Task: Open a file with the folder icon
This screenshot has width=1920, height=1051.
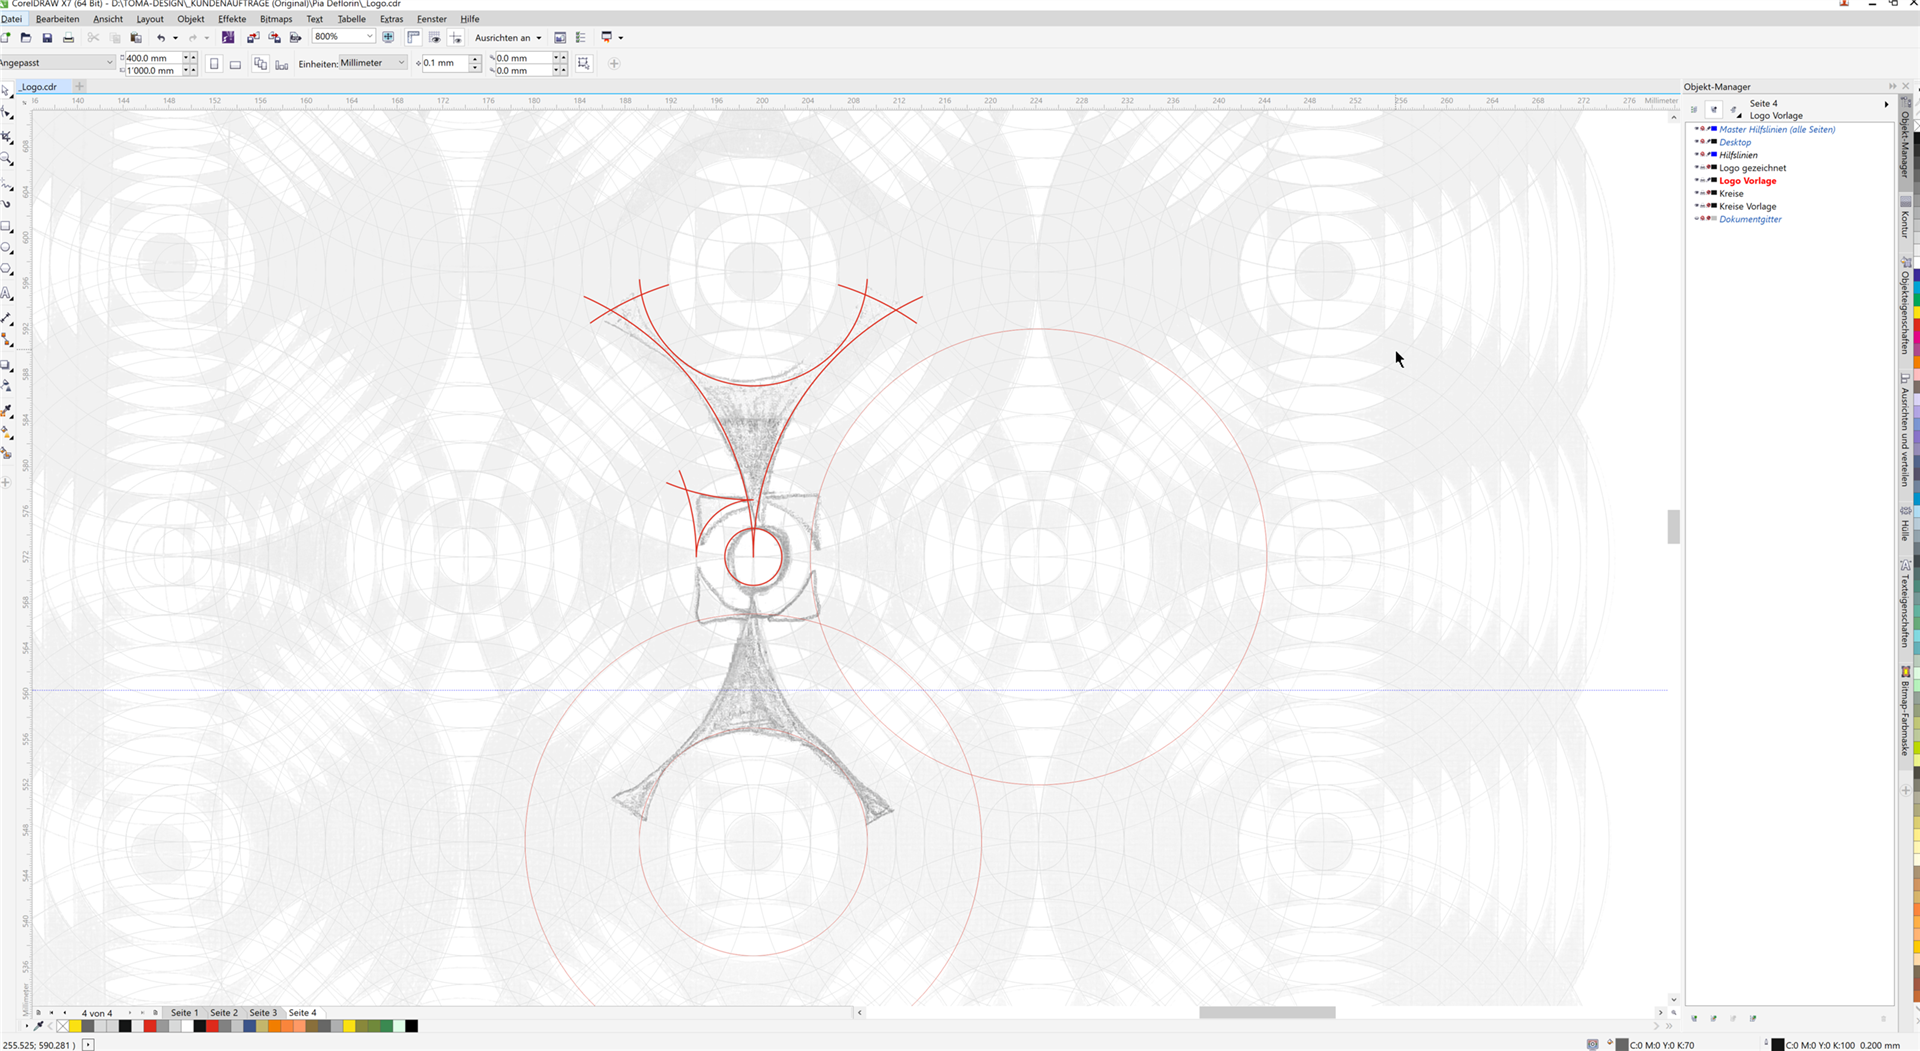Action: pyautogui.click(x=26, y=38)
